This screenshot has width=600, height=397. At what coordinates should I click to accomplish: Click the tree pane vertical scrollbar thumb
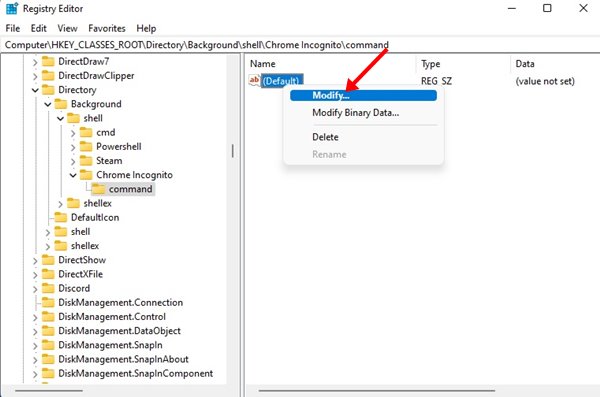pyautogui.click(x=233, y=151)
